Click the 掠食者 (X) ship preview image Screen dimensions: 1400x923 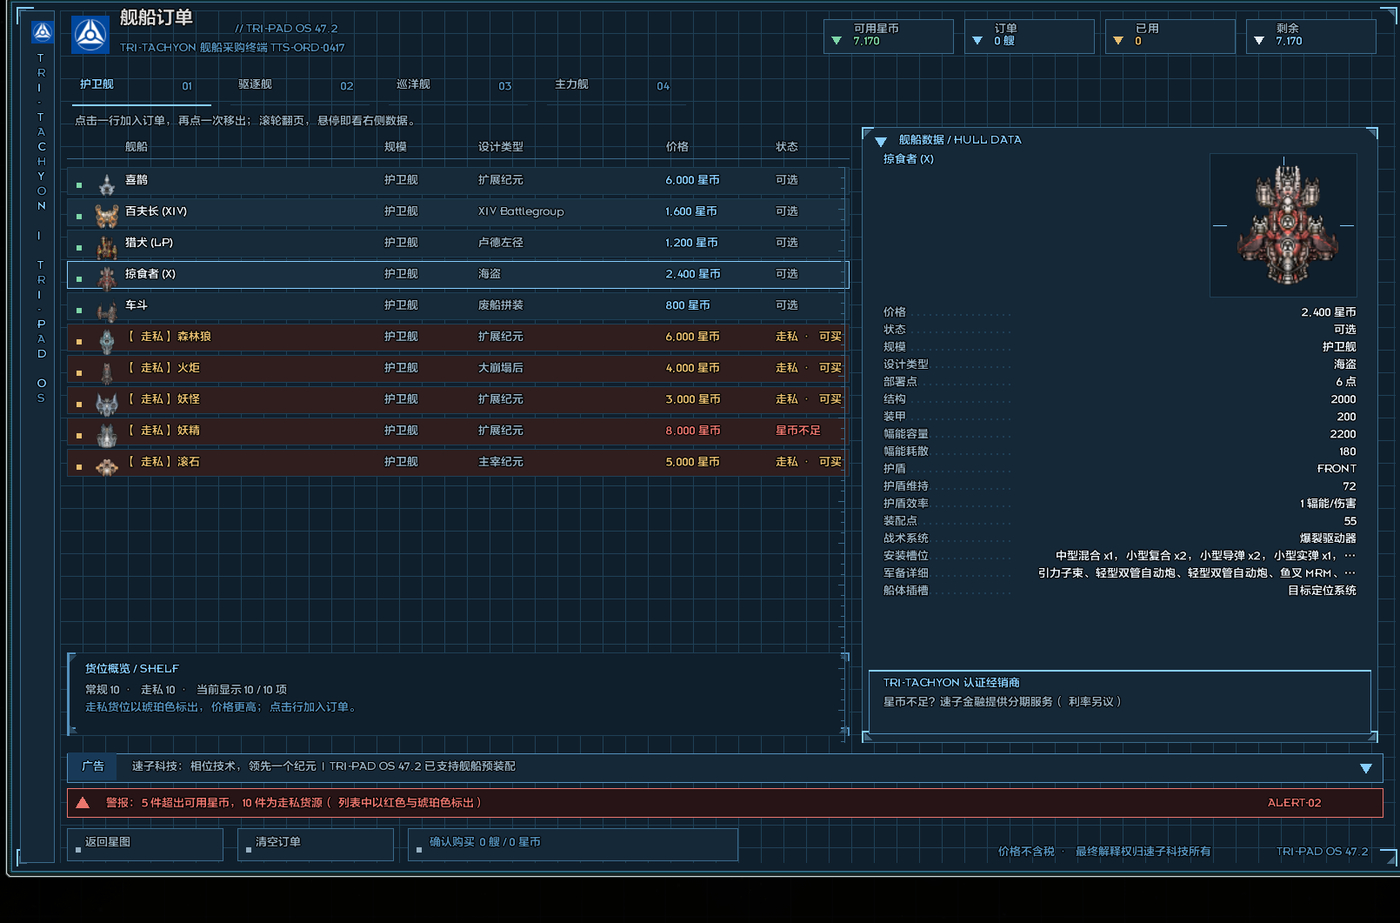tap(1283, 225)
